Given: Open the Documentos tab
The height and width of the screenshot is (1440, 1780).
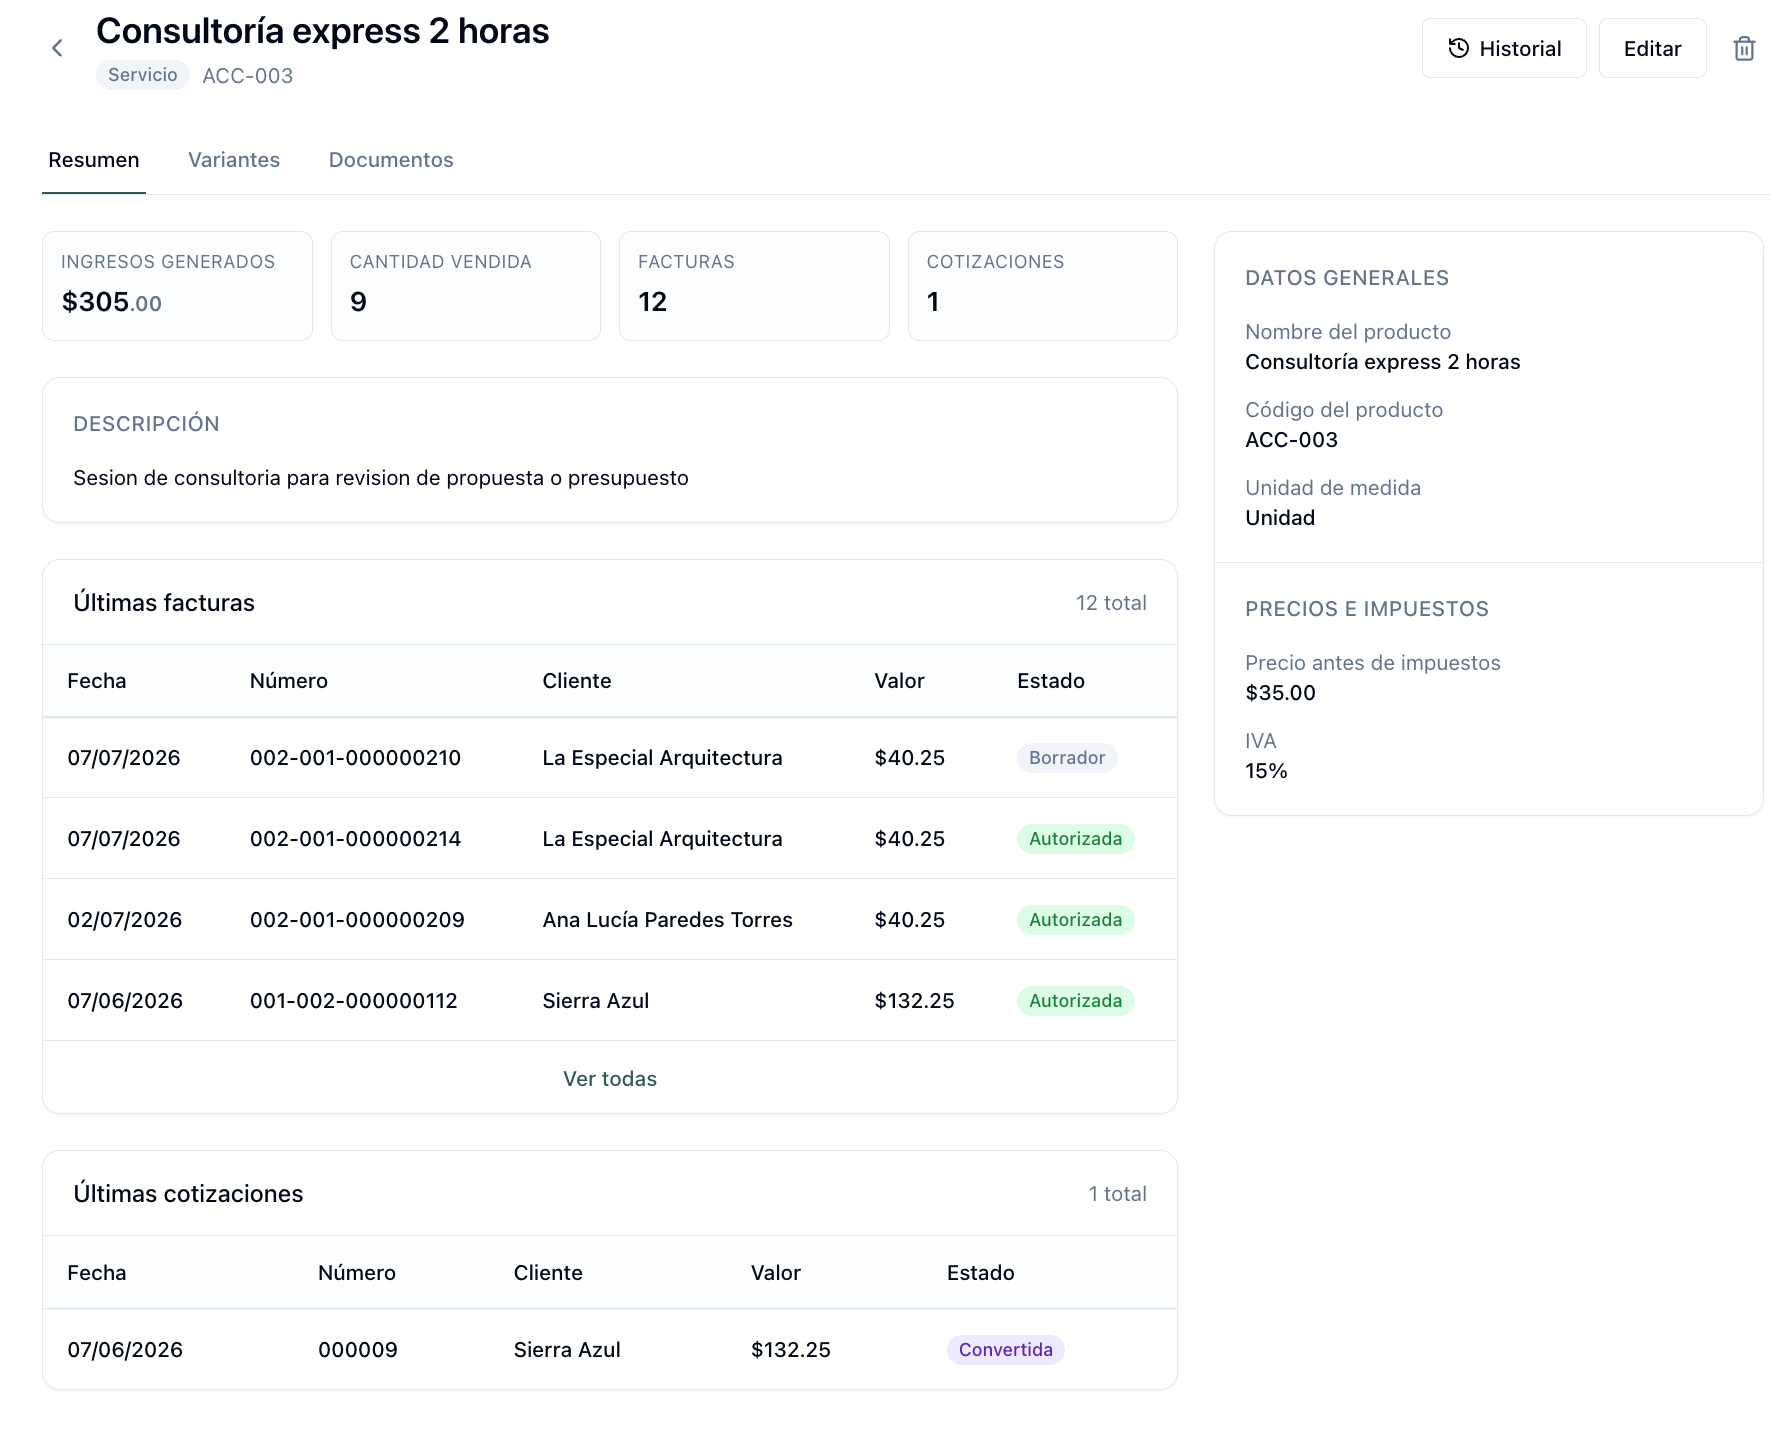Looking at the screenshot, I should [391, 160].
